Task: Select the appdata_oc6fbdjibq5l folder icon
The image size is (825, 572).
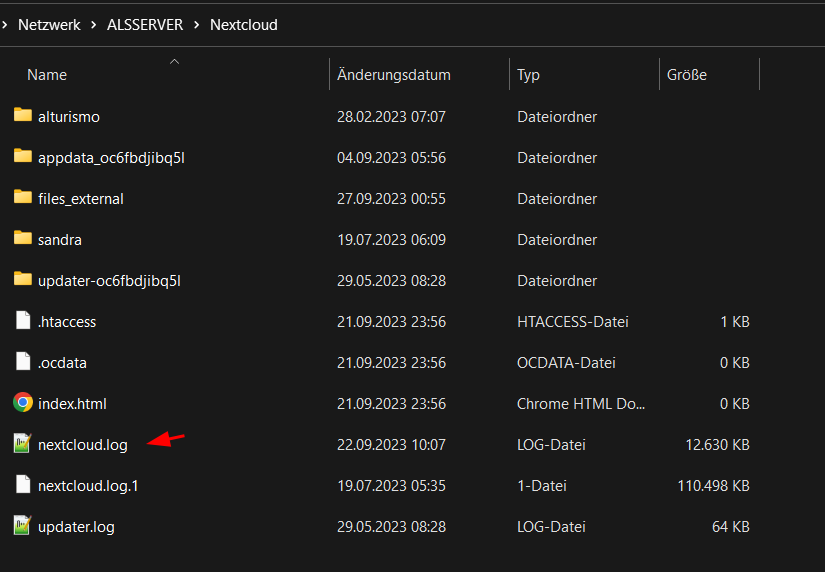Action: [x=23, y=156]
